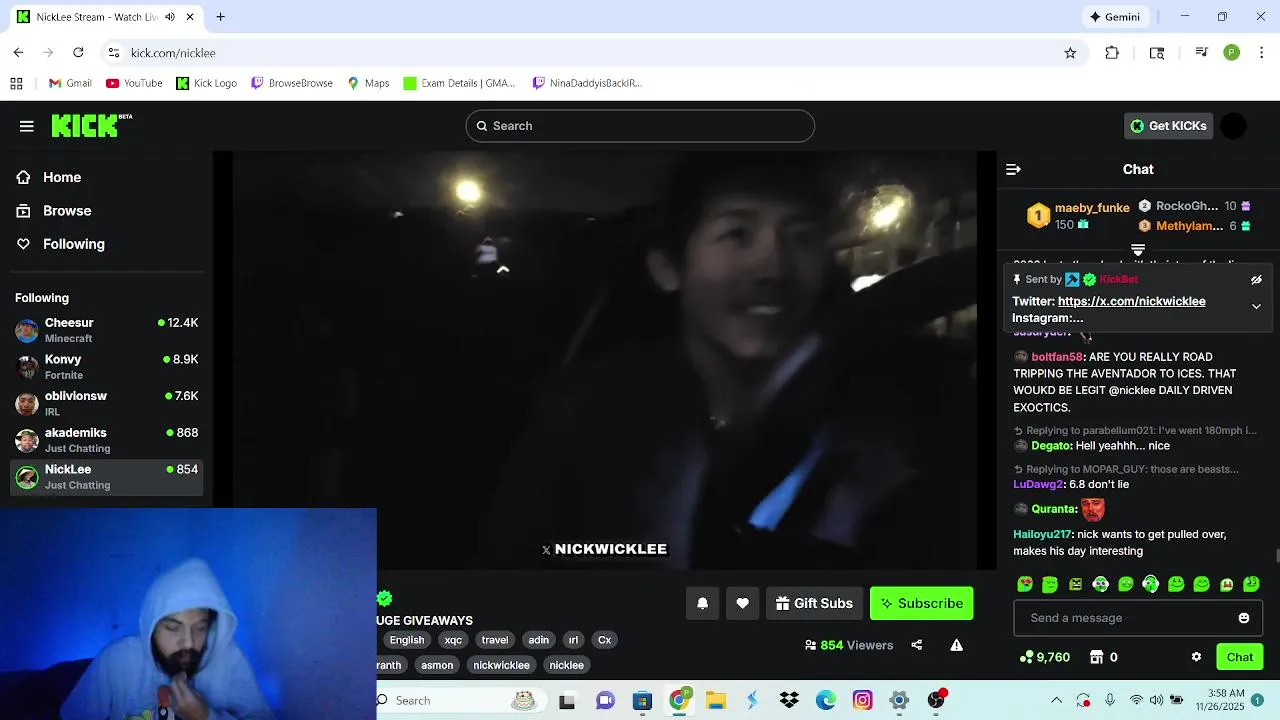The width and height of the screenshot is (1280, 720).
Task: Open File Explorer from taskbar
Action: coord(715,700)
